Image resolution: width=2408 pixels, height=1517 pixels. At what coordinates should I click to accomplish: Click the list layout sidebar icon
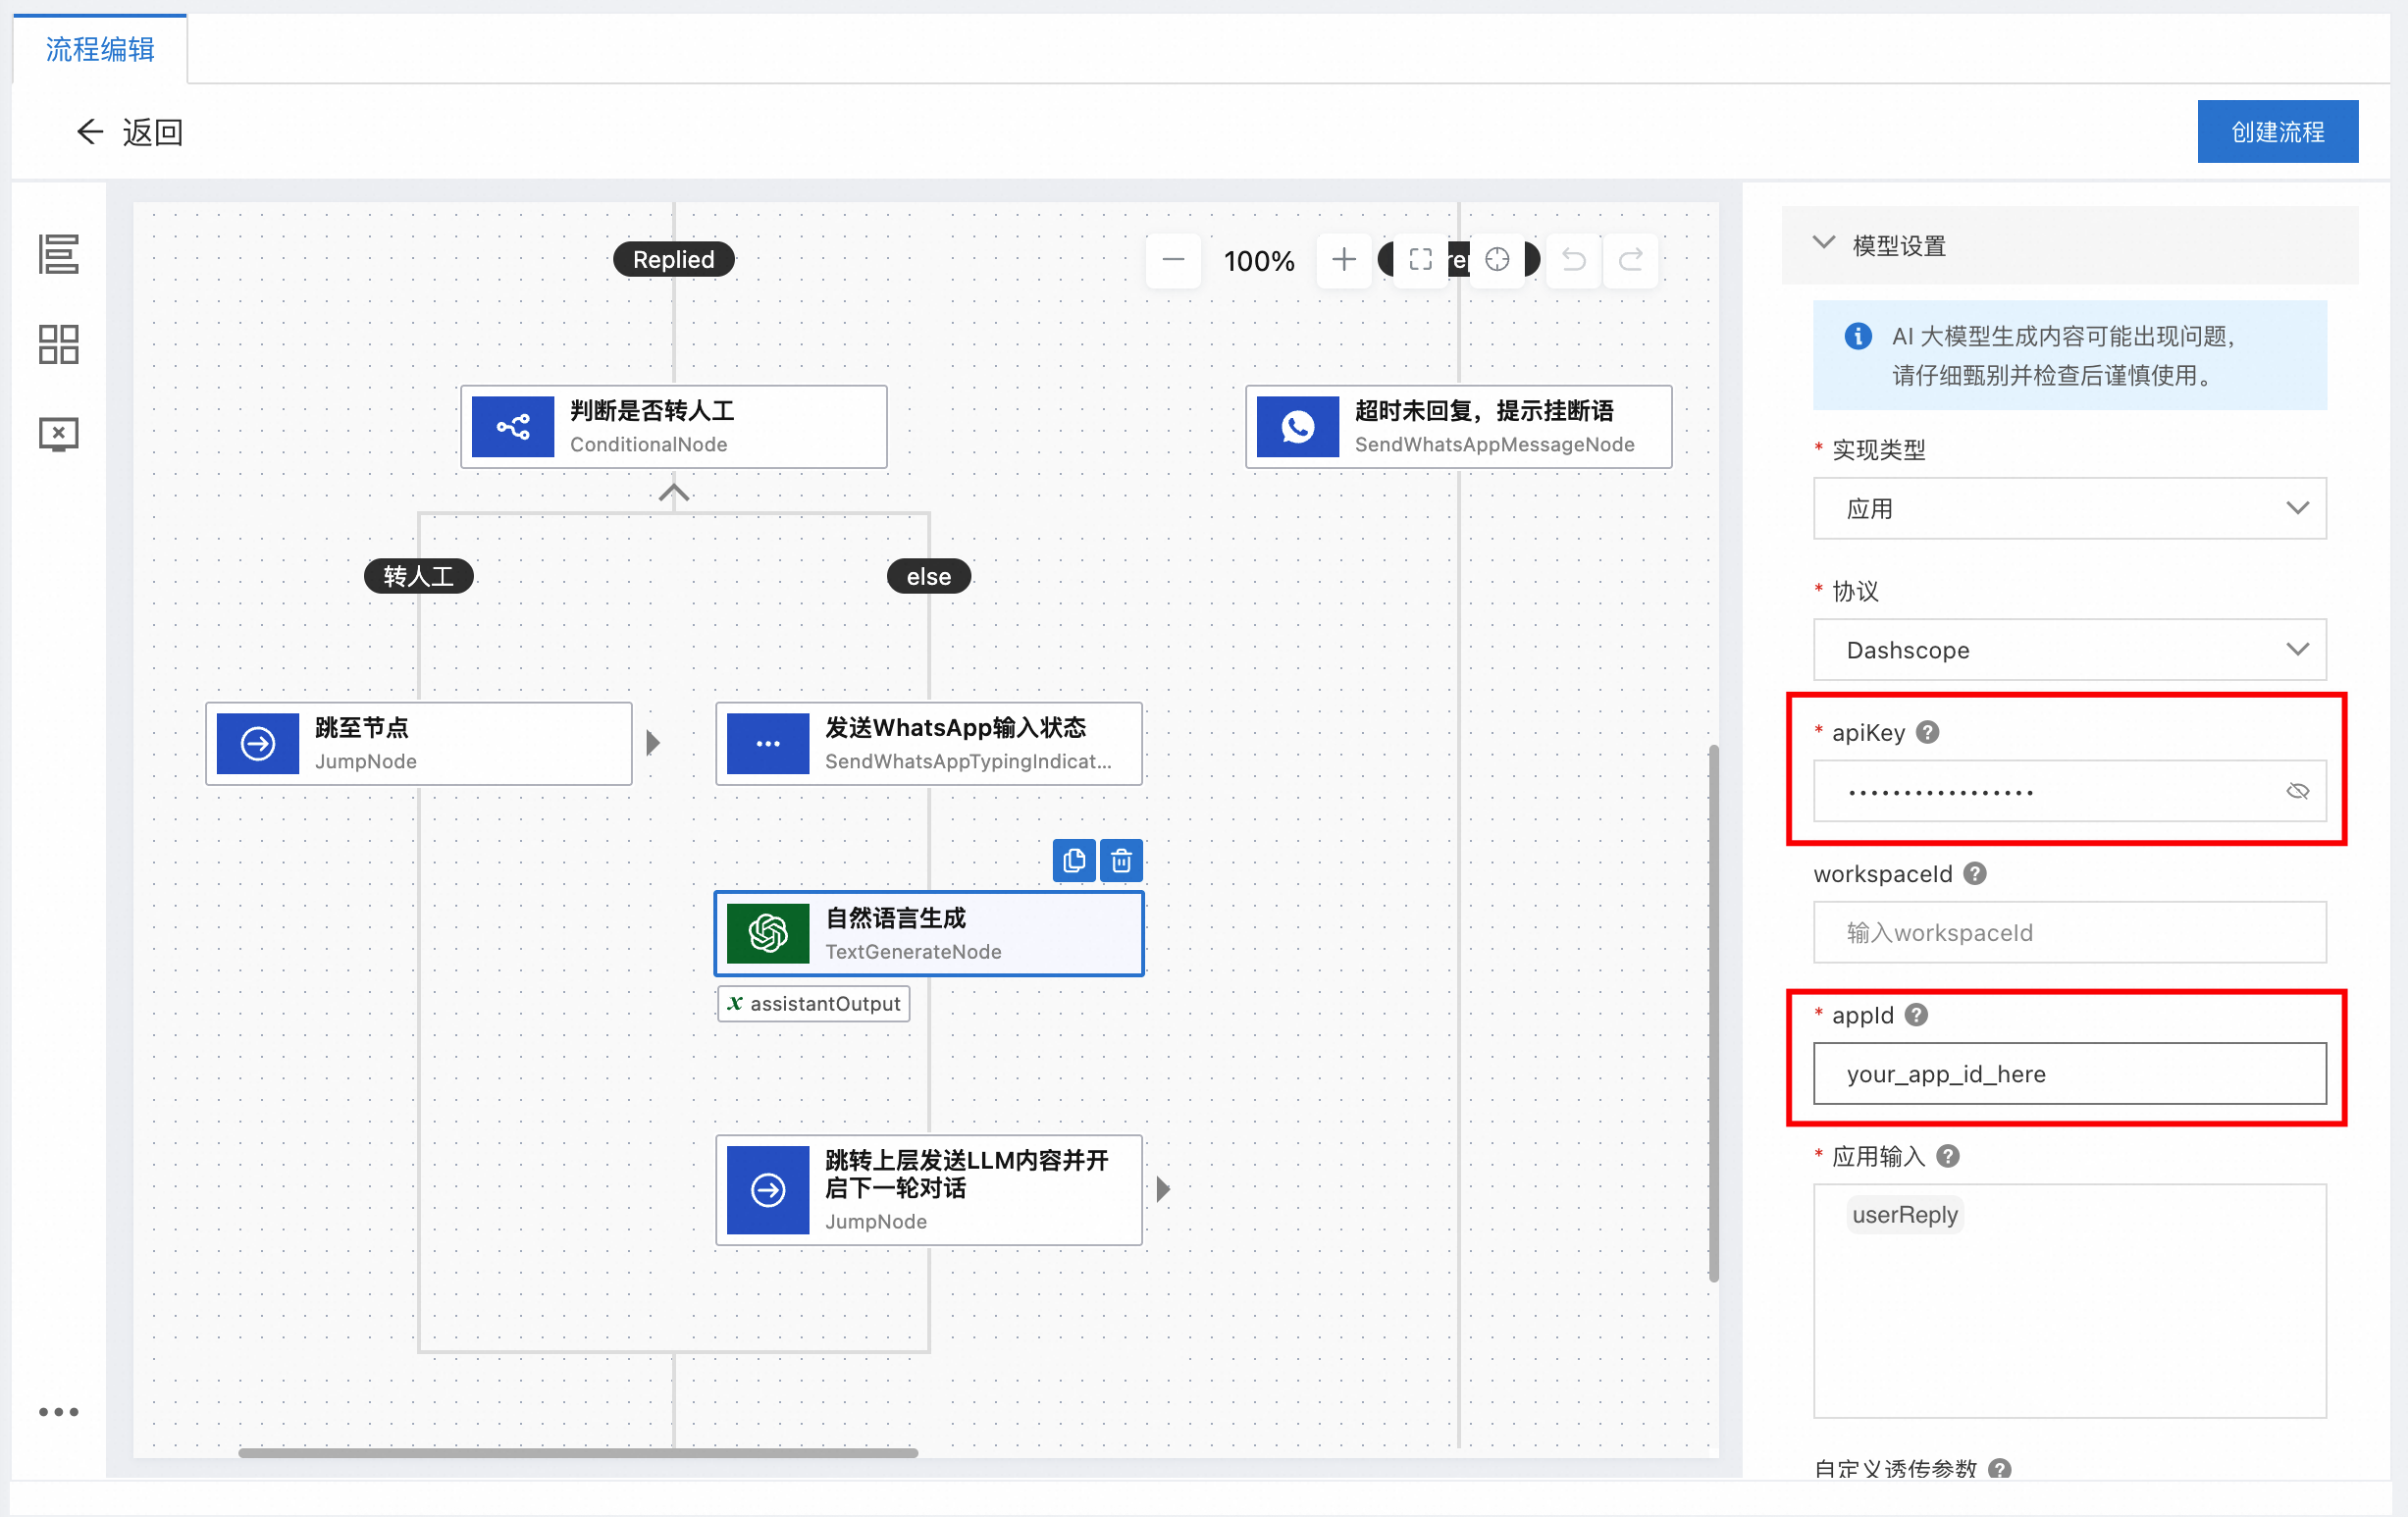(58, 254)
